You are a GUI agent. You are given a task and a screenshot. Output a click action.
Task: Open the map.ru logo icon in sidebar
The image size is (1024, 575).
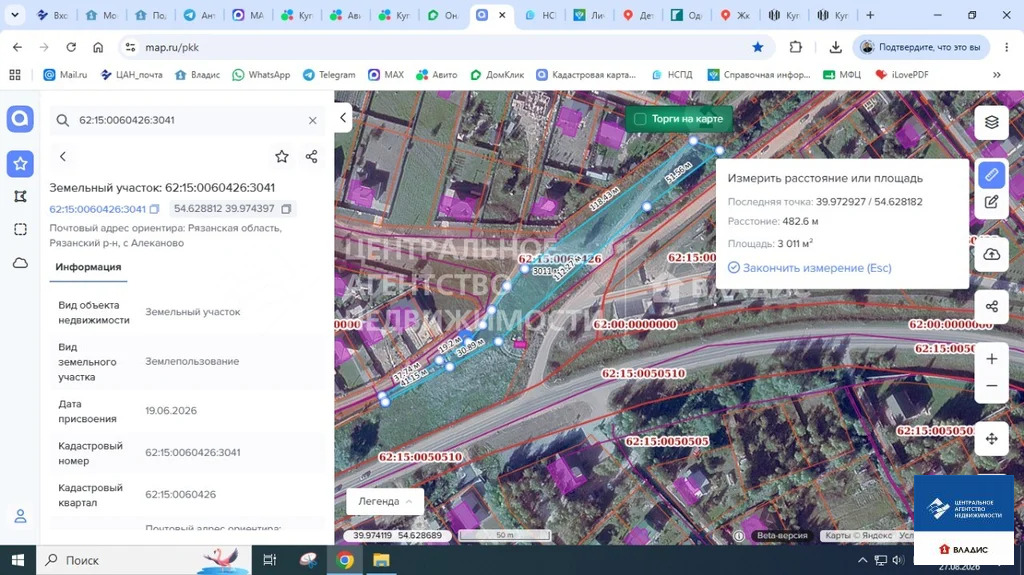pos(20,119)
